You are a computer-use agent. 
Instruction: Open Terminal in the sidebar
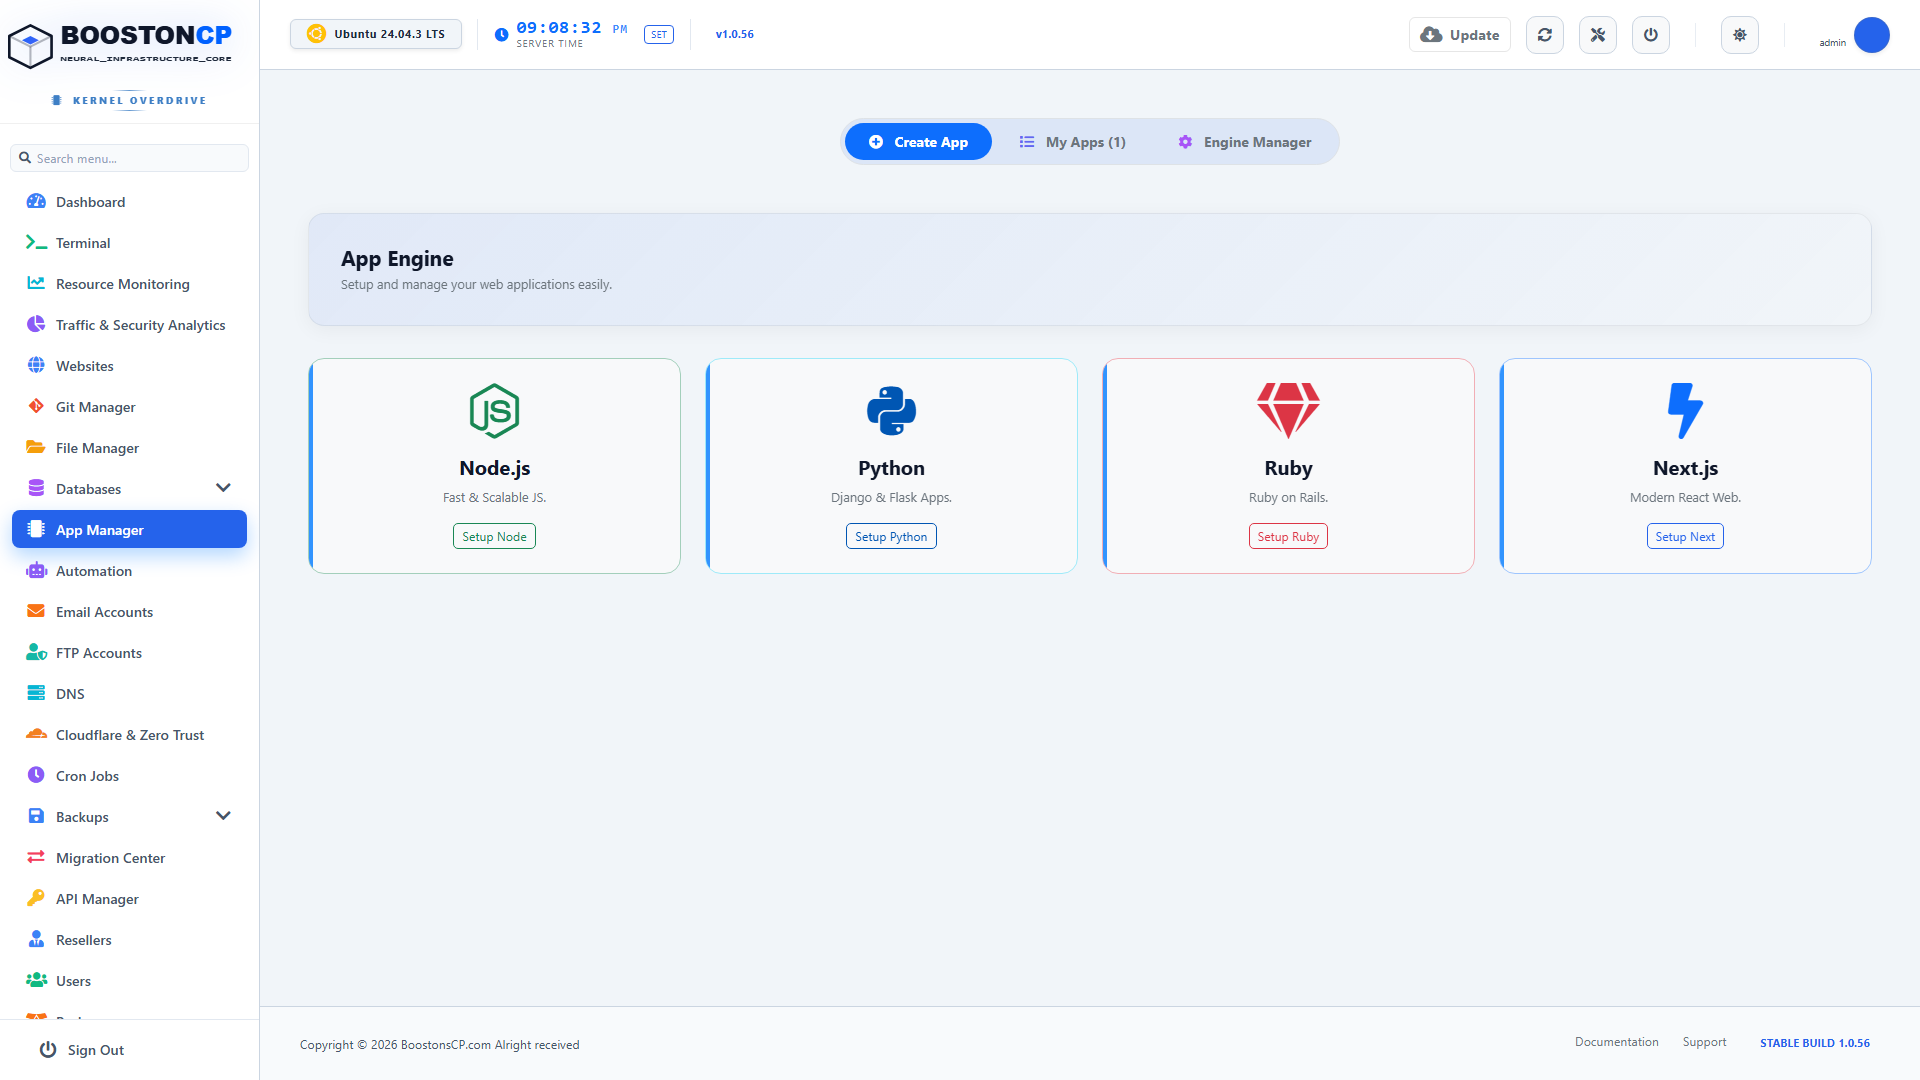click(x=129, y=243)
